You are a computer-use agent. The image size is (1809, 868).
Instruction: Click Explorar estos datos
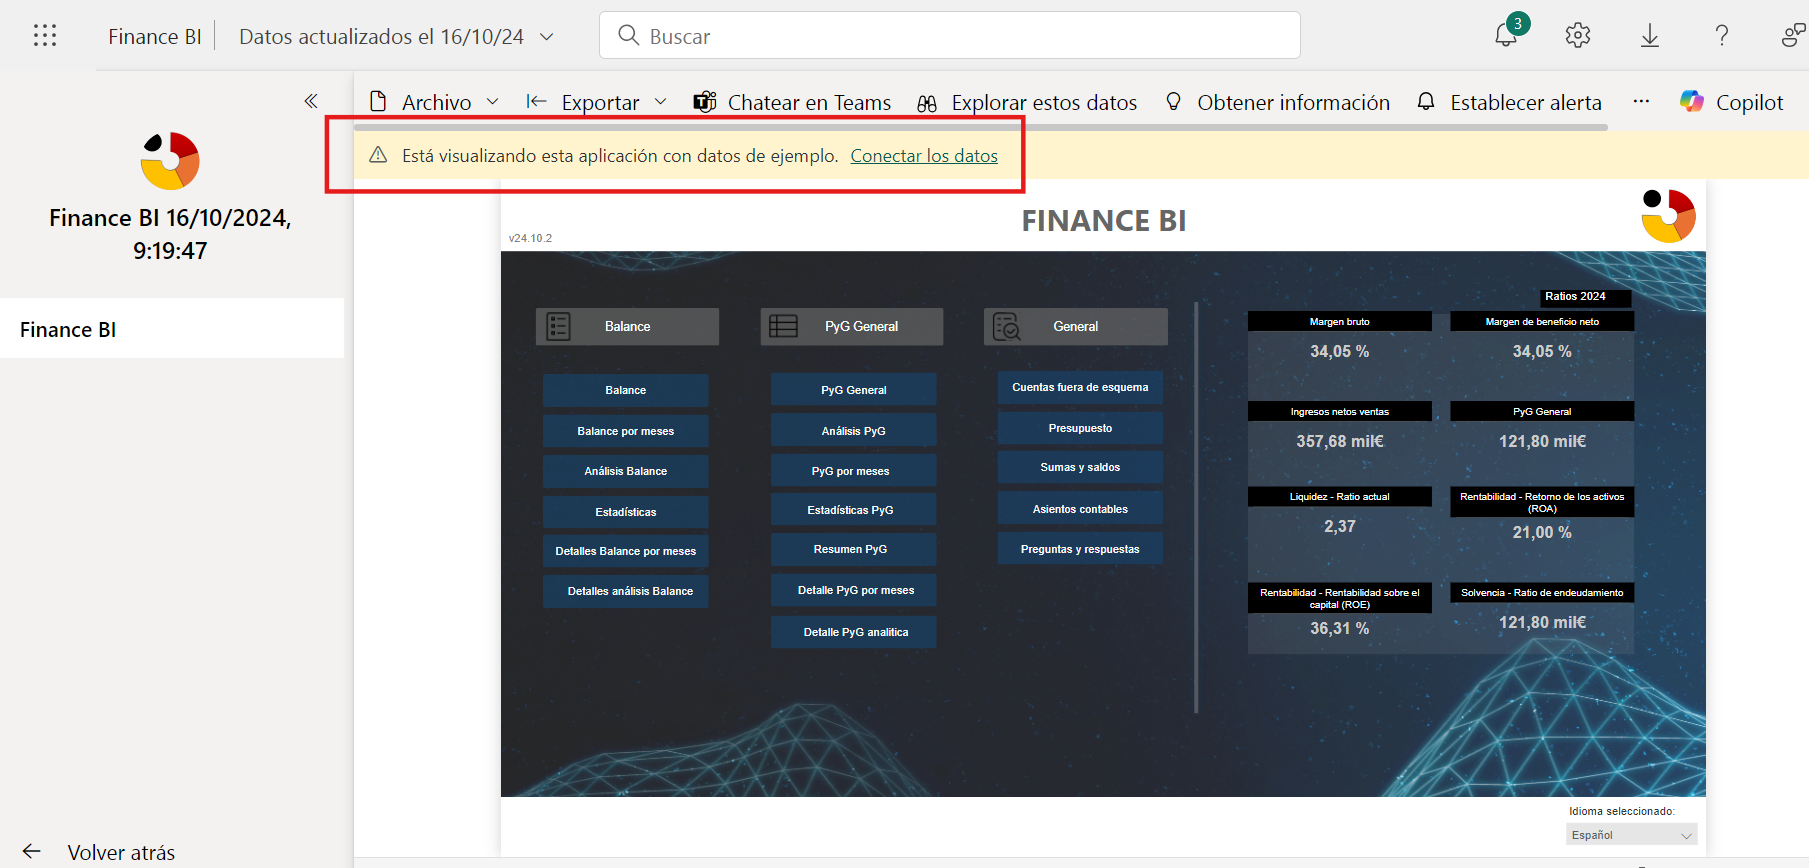click(x=1027, y=102)
